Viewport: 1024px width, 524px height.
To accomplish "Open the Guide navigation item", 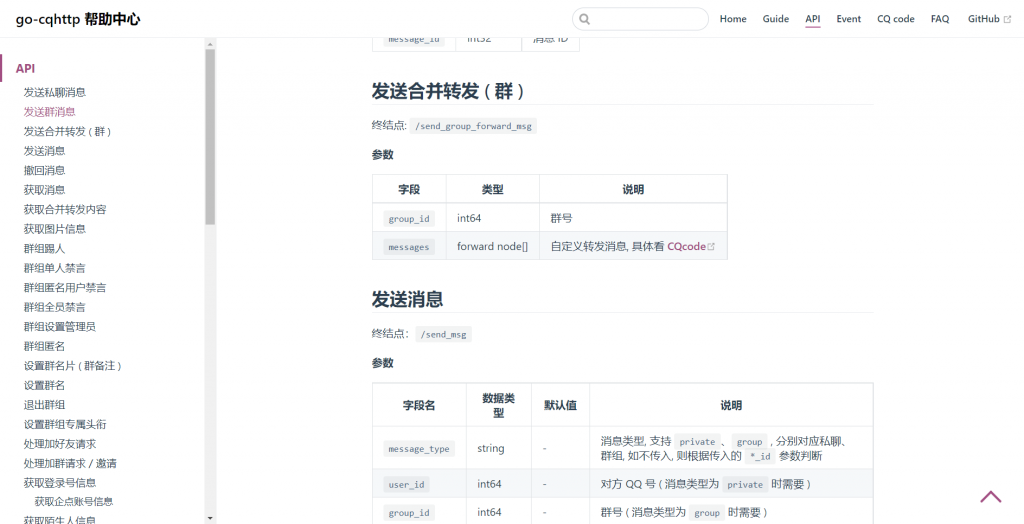I will pos(775,19).
